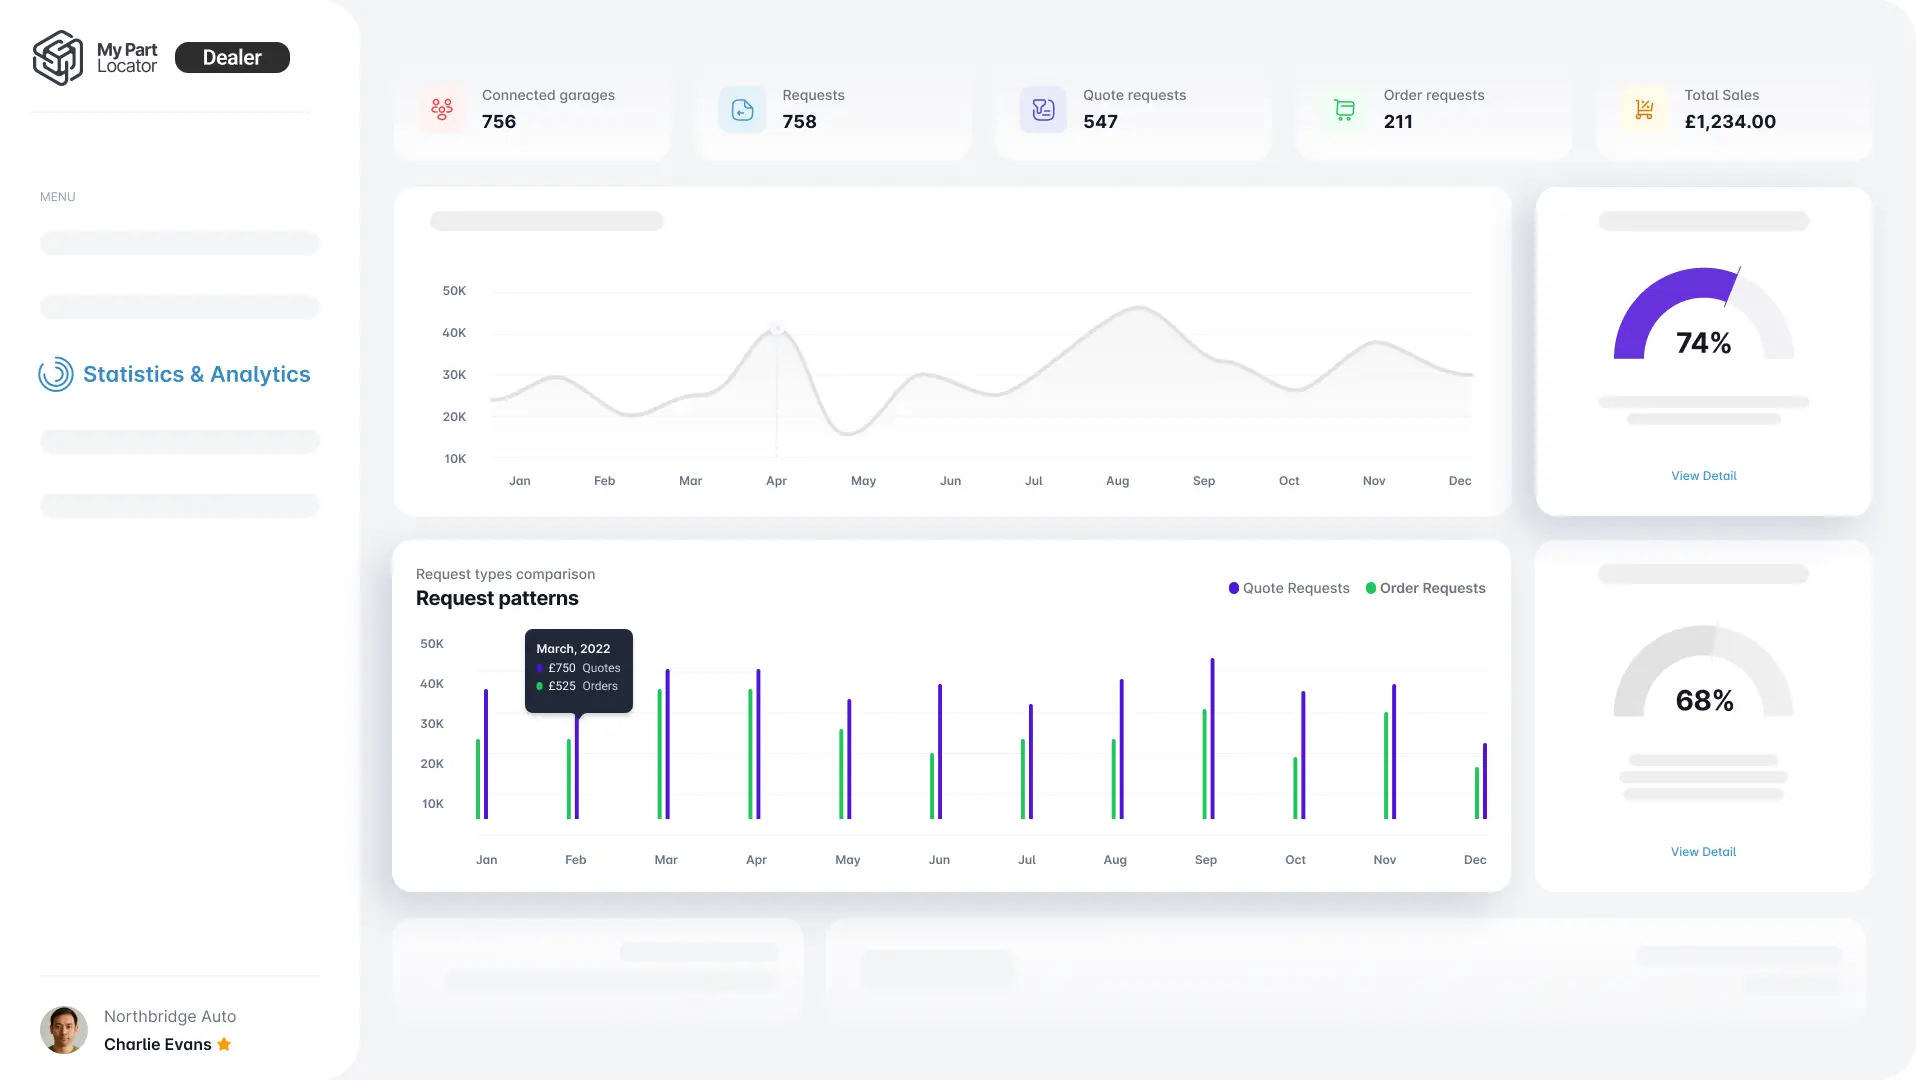This screenshot has width=1916, height=1080.
Task: Click the September purple quote bar
Action: tap(1212, 738)
